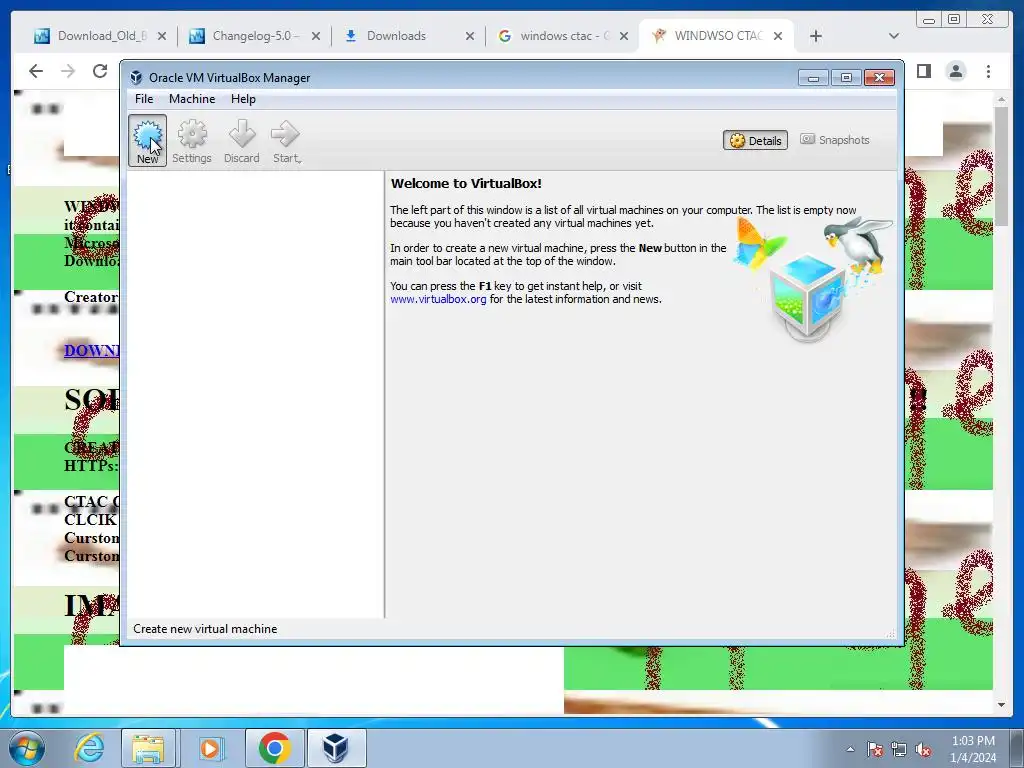The height and width of the screenshot is (768, 1024).
Task: Show hidden tray icons arrow
Action: [x=850, y=749]
